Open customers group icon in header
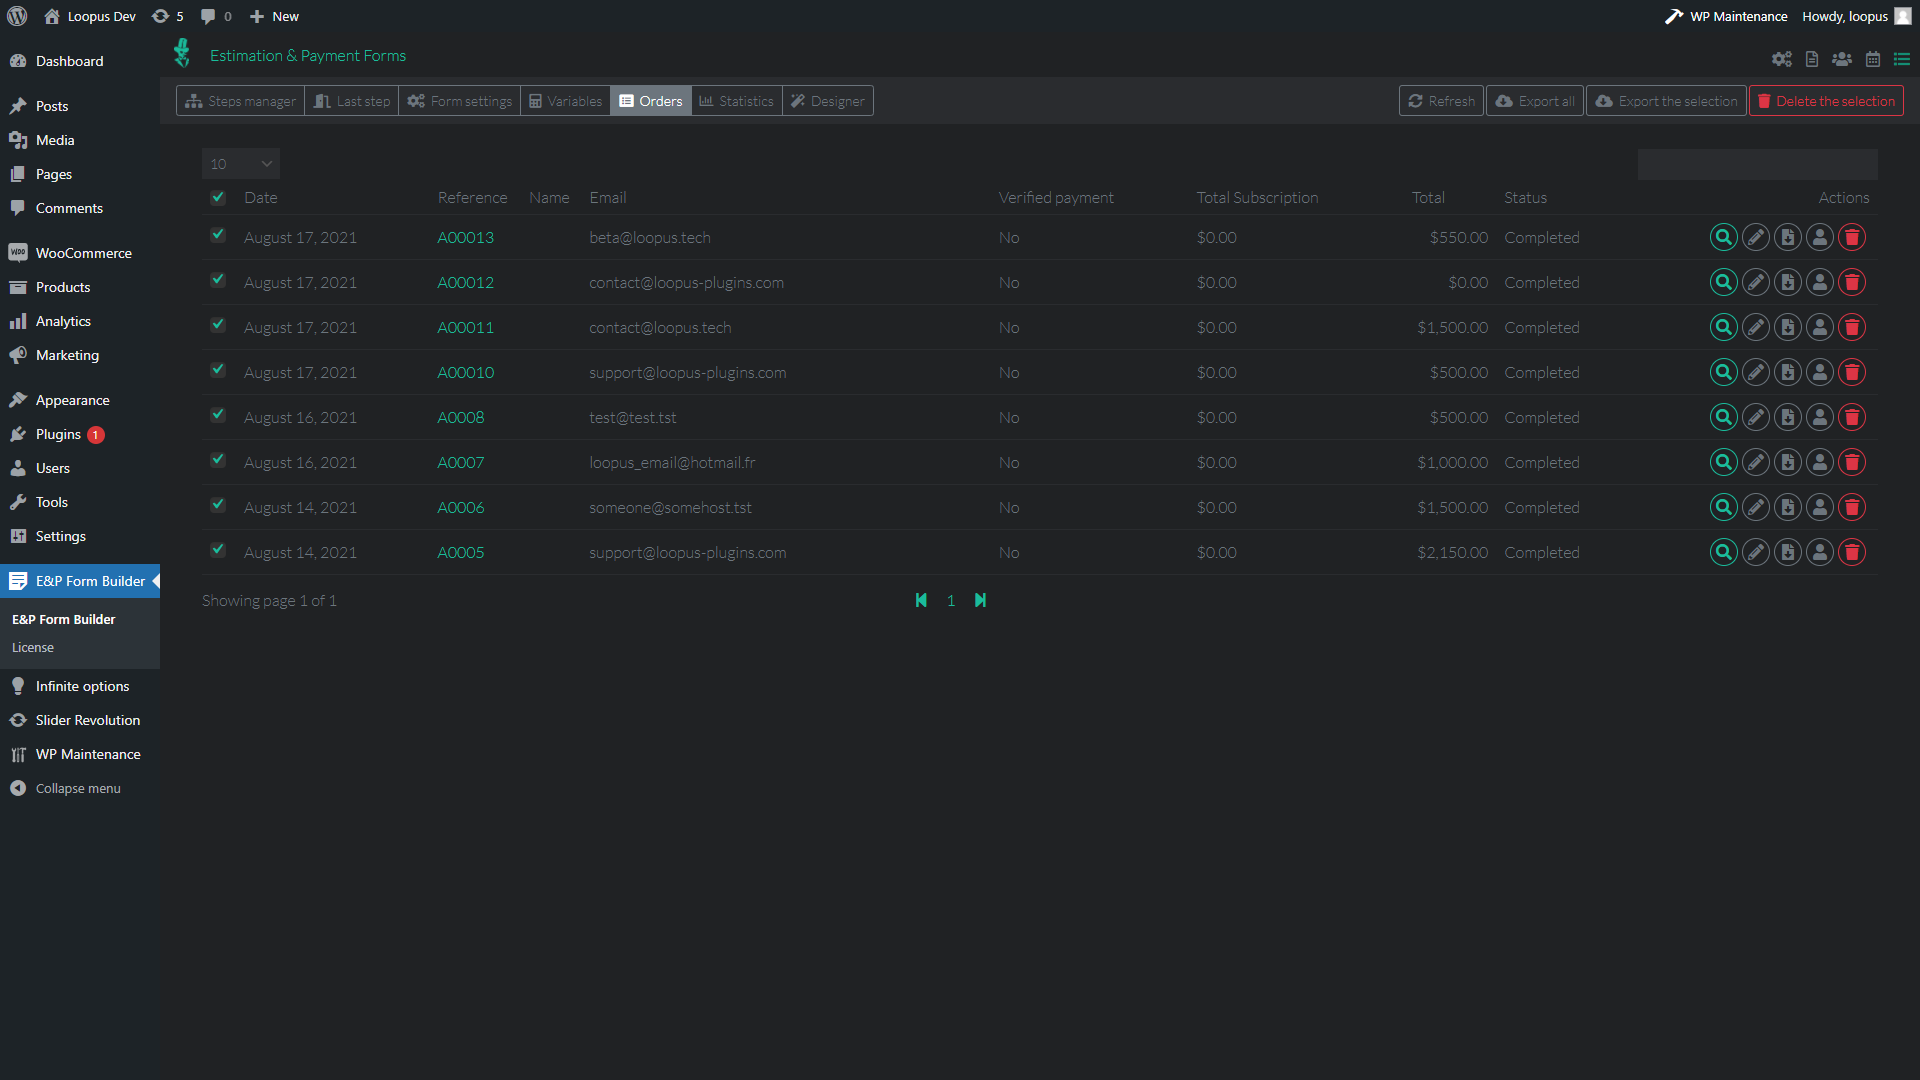 click(x=1842, y=59)
